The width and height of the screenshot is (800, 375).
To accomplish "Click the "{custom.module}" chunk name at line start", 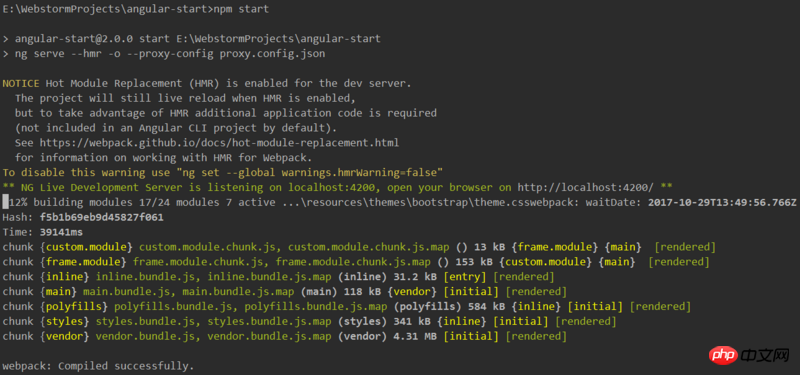I will pyautogui.click(x=86, y=247).
